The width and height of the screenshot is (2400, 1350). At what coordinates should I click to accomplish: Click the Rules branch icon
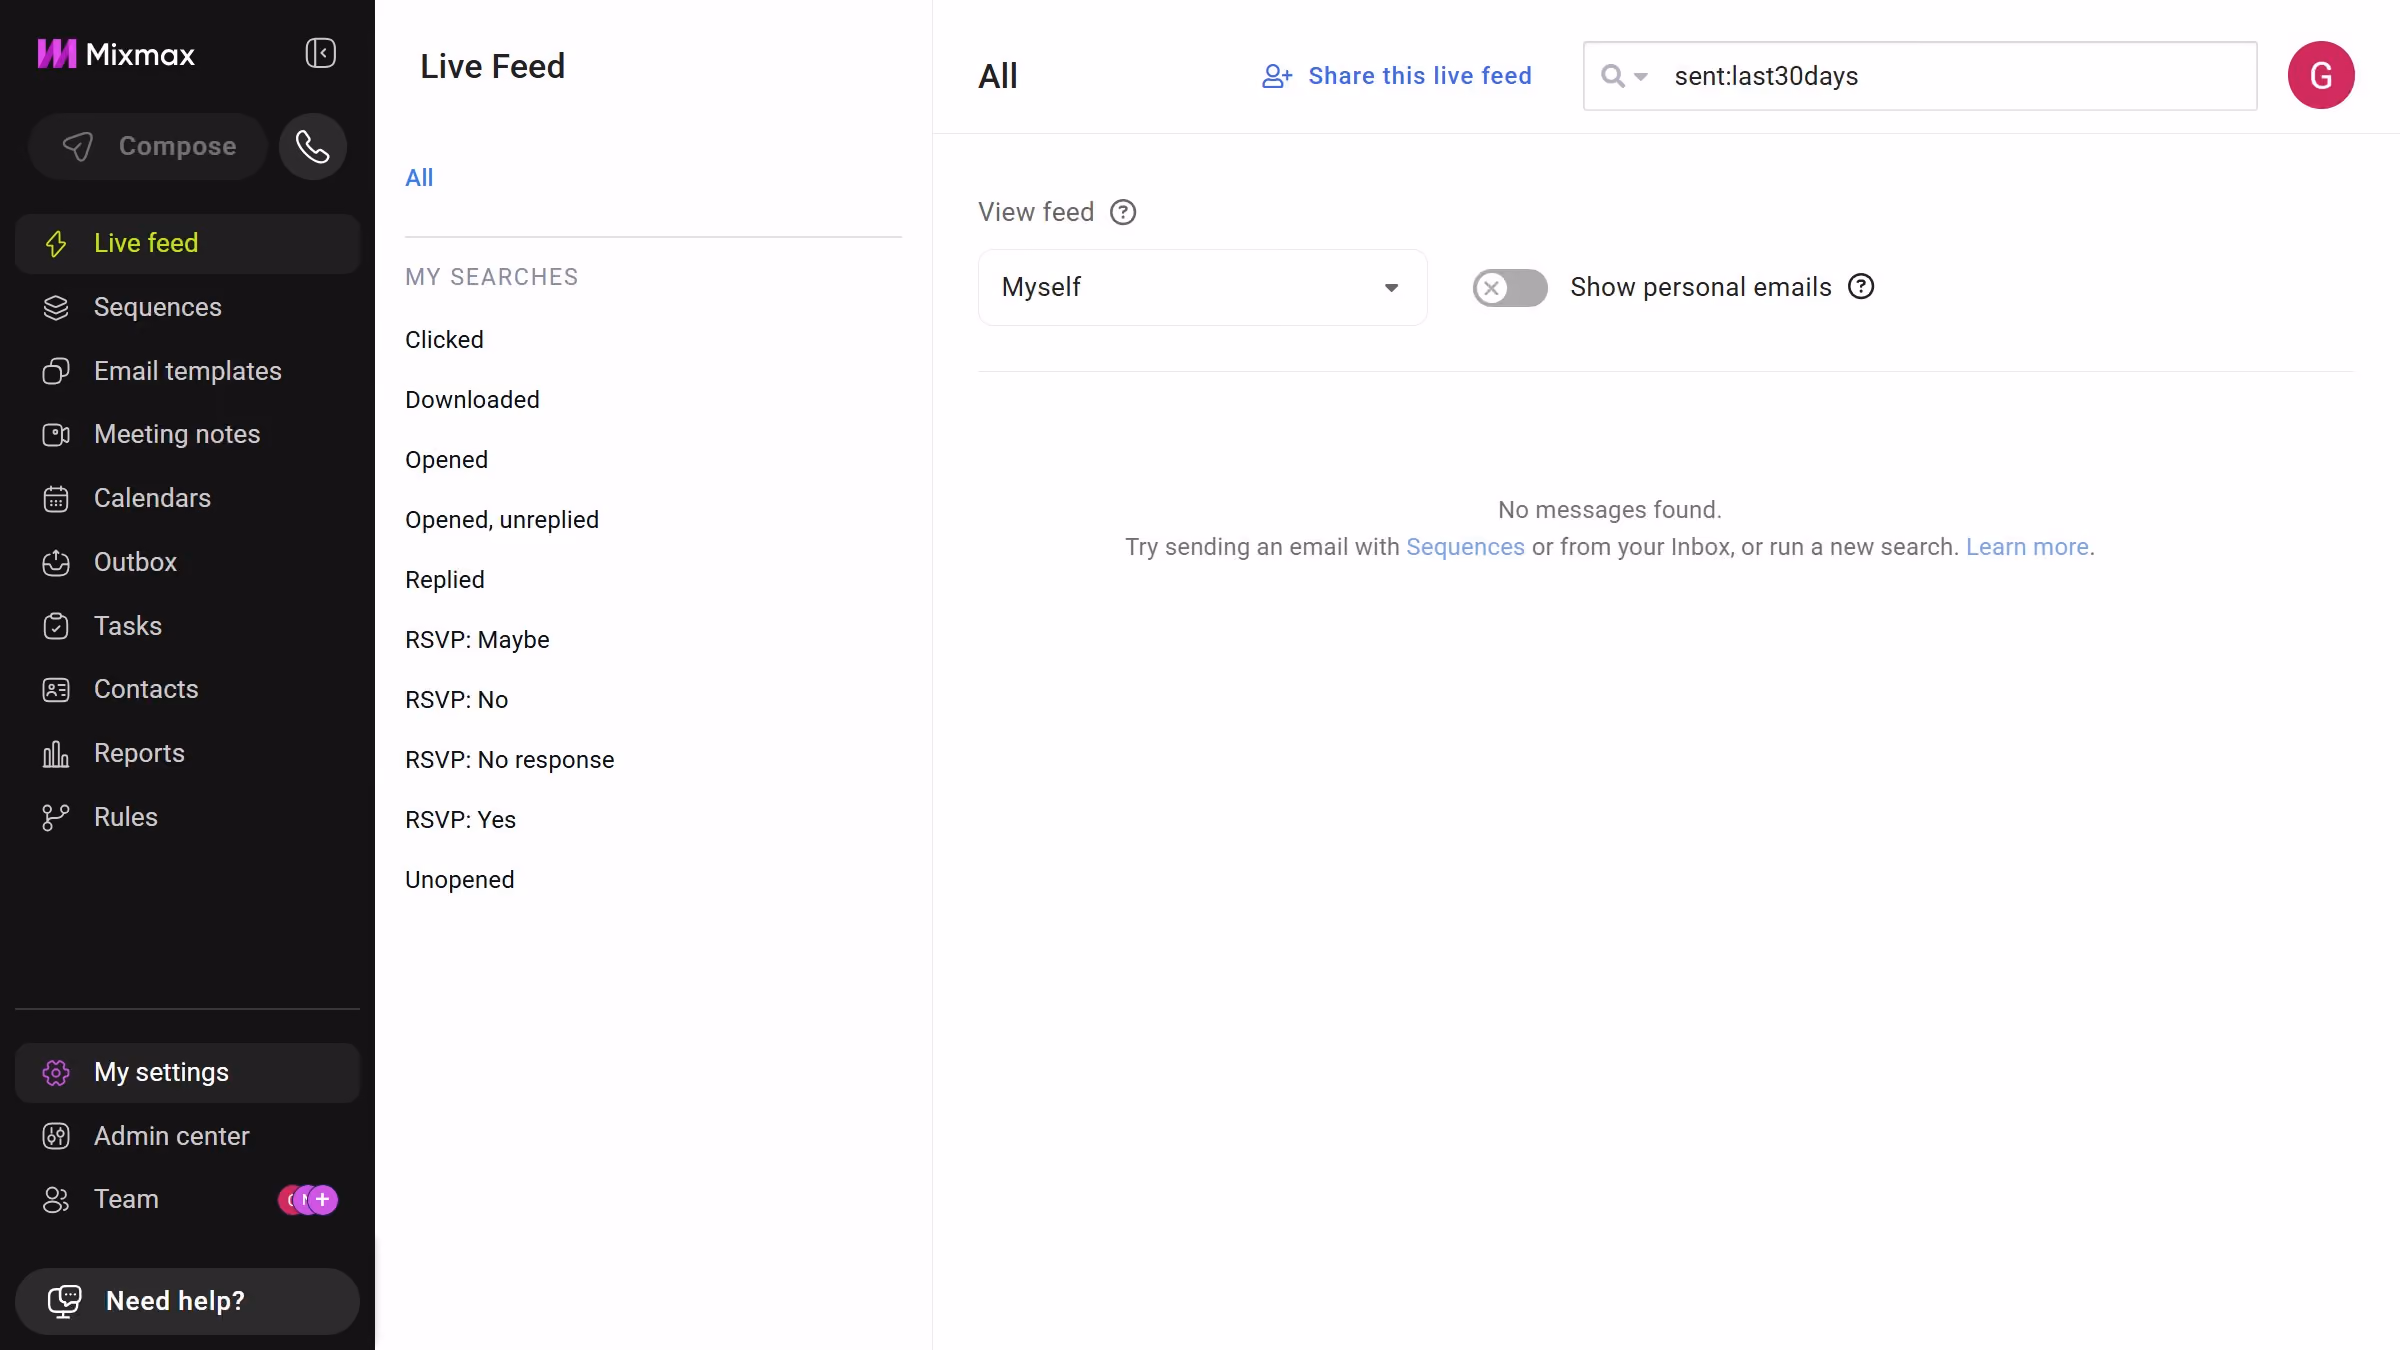coord(56,818)
